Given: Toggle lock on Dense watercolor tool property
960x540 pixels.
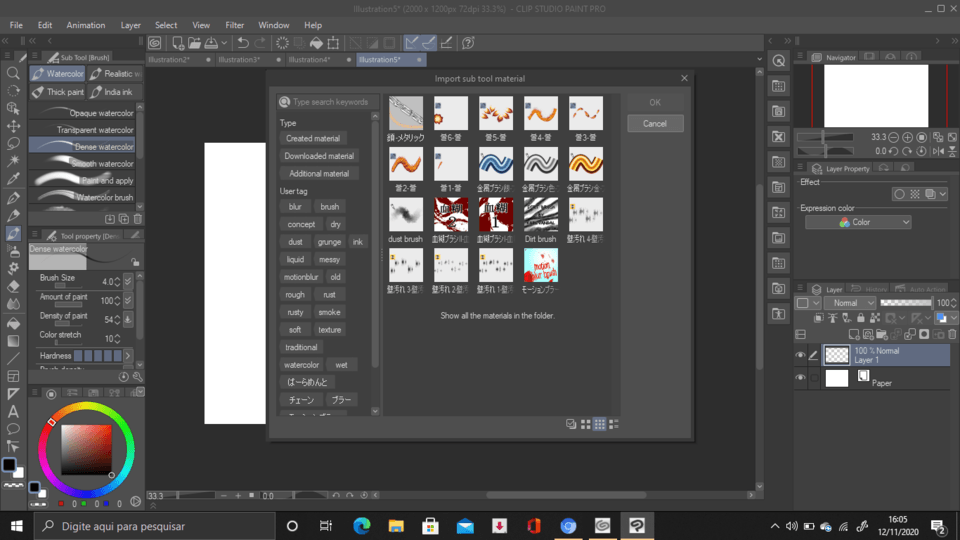Looking at the screenshot, I should coord(135,262).
